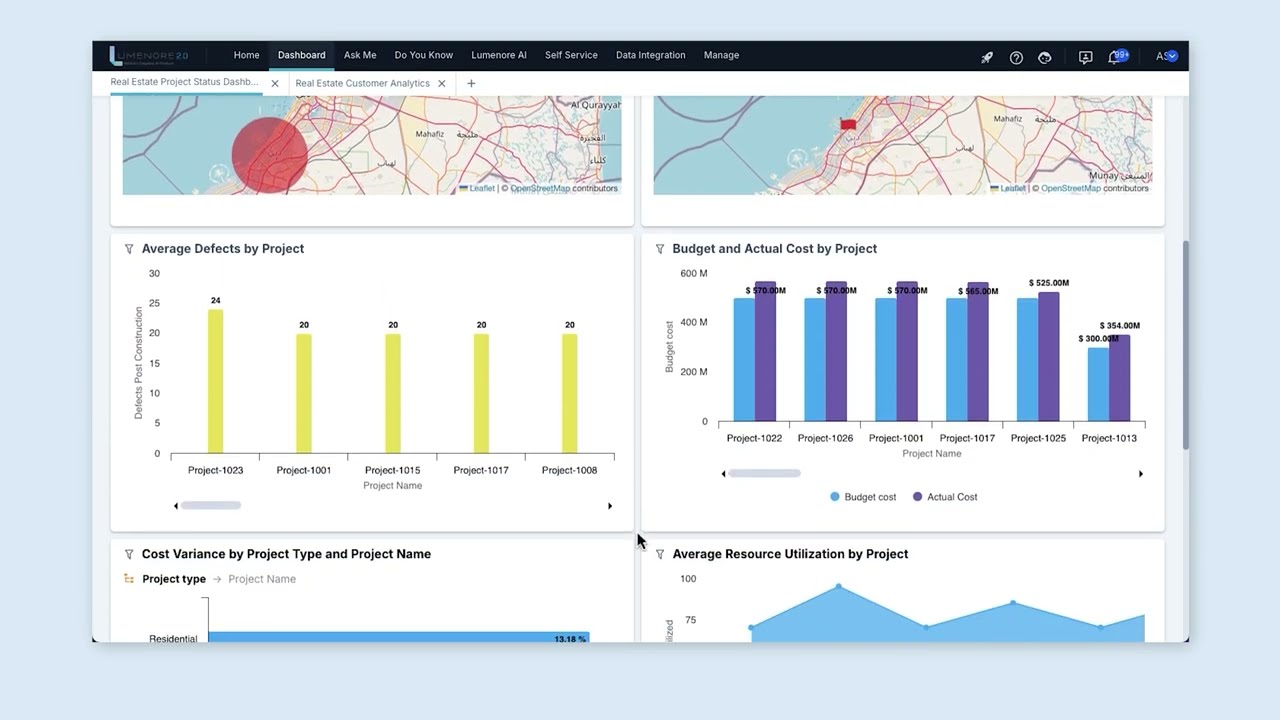Click the rocket launch icon
Screen dimensions: 1280x720
[x=986, y=57]
